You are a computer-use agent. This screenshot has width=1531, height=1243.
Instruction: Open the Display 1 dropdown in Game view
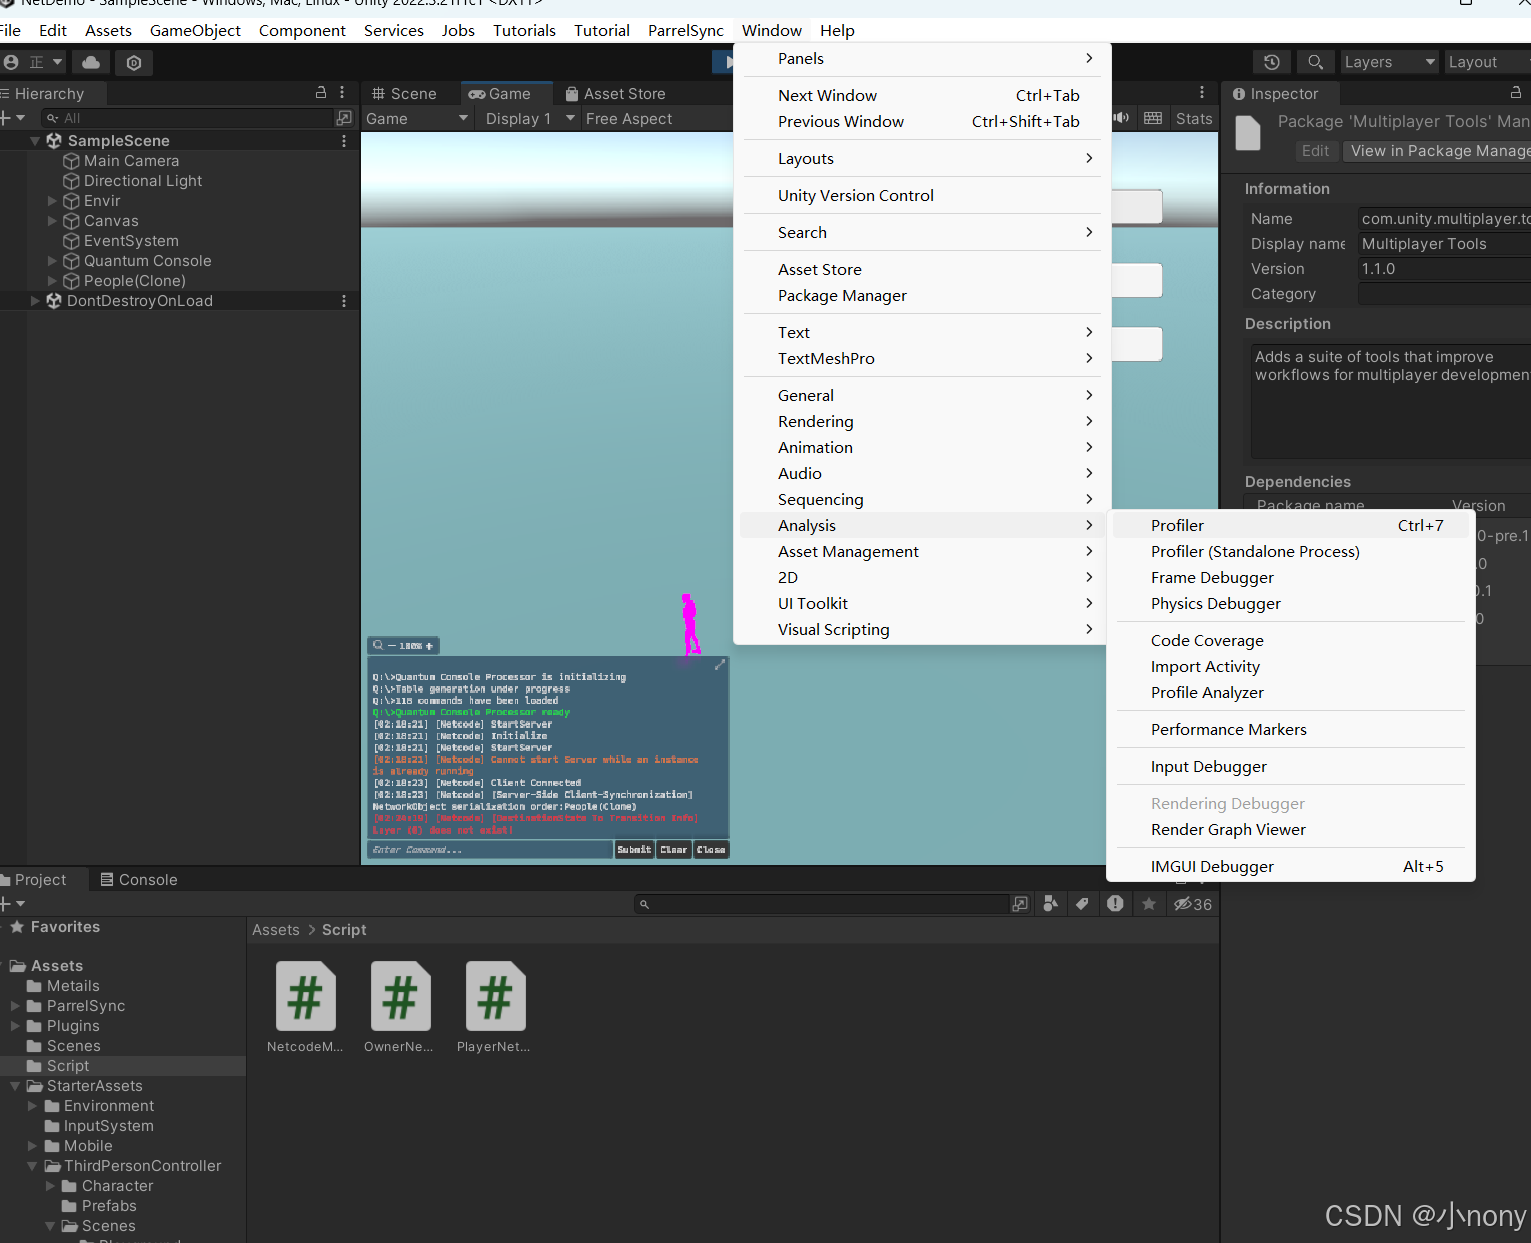coord(527,118)
